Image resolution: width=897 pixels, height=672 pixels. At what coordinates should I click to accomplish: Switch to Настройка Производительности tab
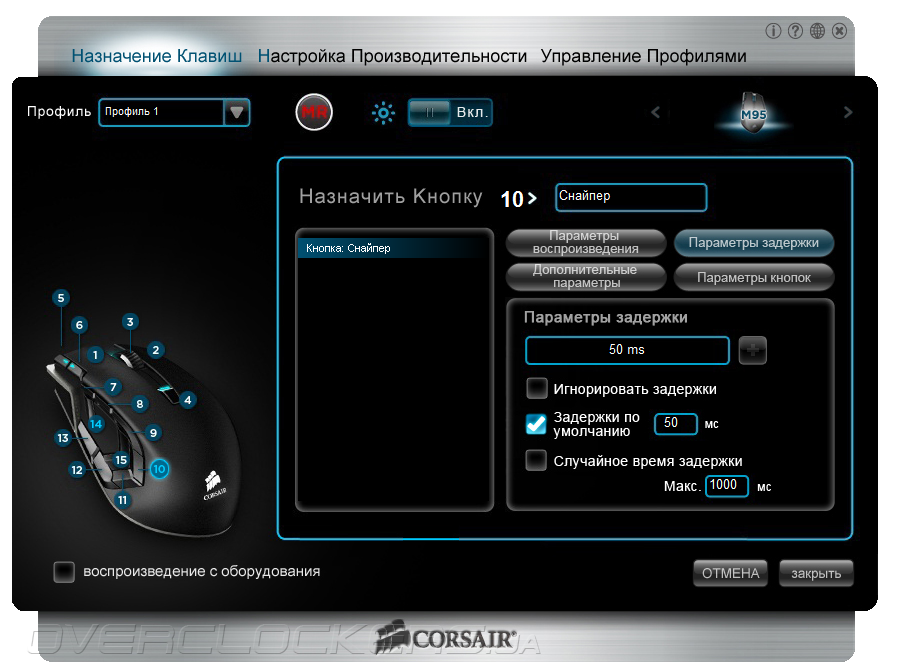(x=392, y=55)
